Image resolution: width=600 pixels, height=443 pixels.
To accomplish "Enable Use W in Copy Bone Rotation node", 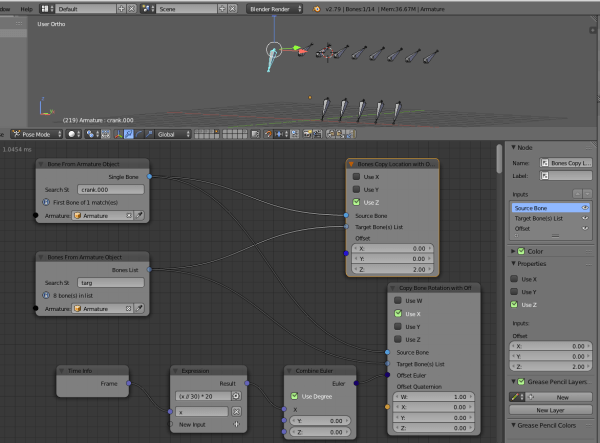I will 395,300.
